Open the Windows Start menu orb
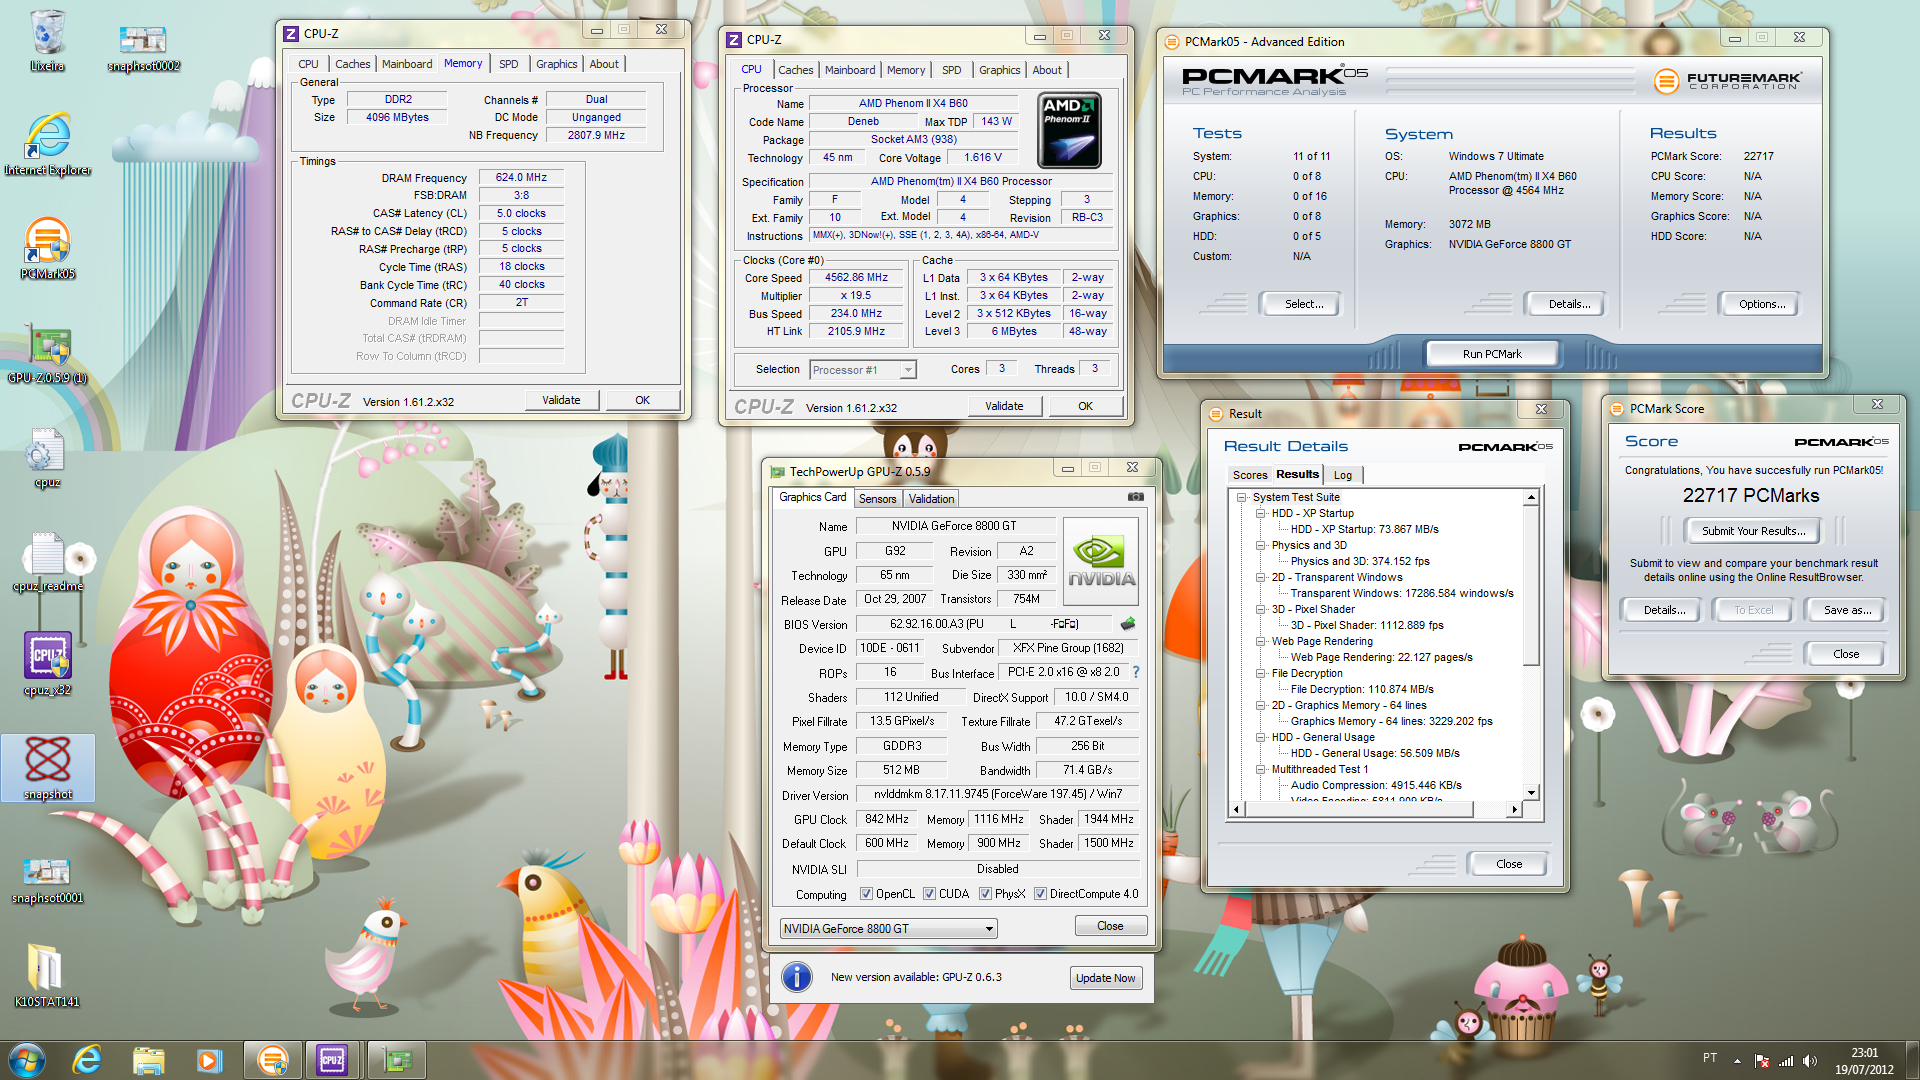The image size is (1920, 1080). [x=27, y=1060]
